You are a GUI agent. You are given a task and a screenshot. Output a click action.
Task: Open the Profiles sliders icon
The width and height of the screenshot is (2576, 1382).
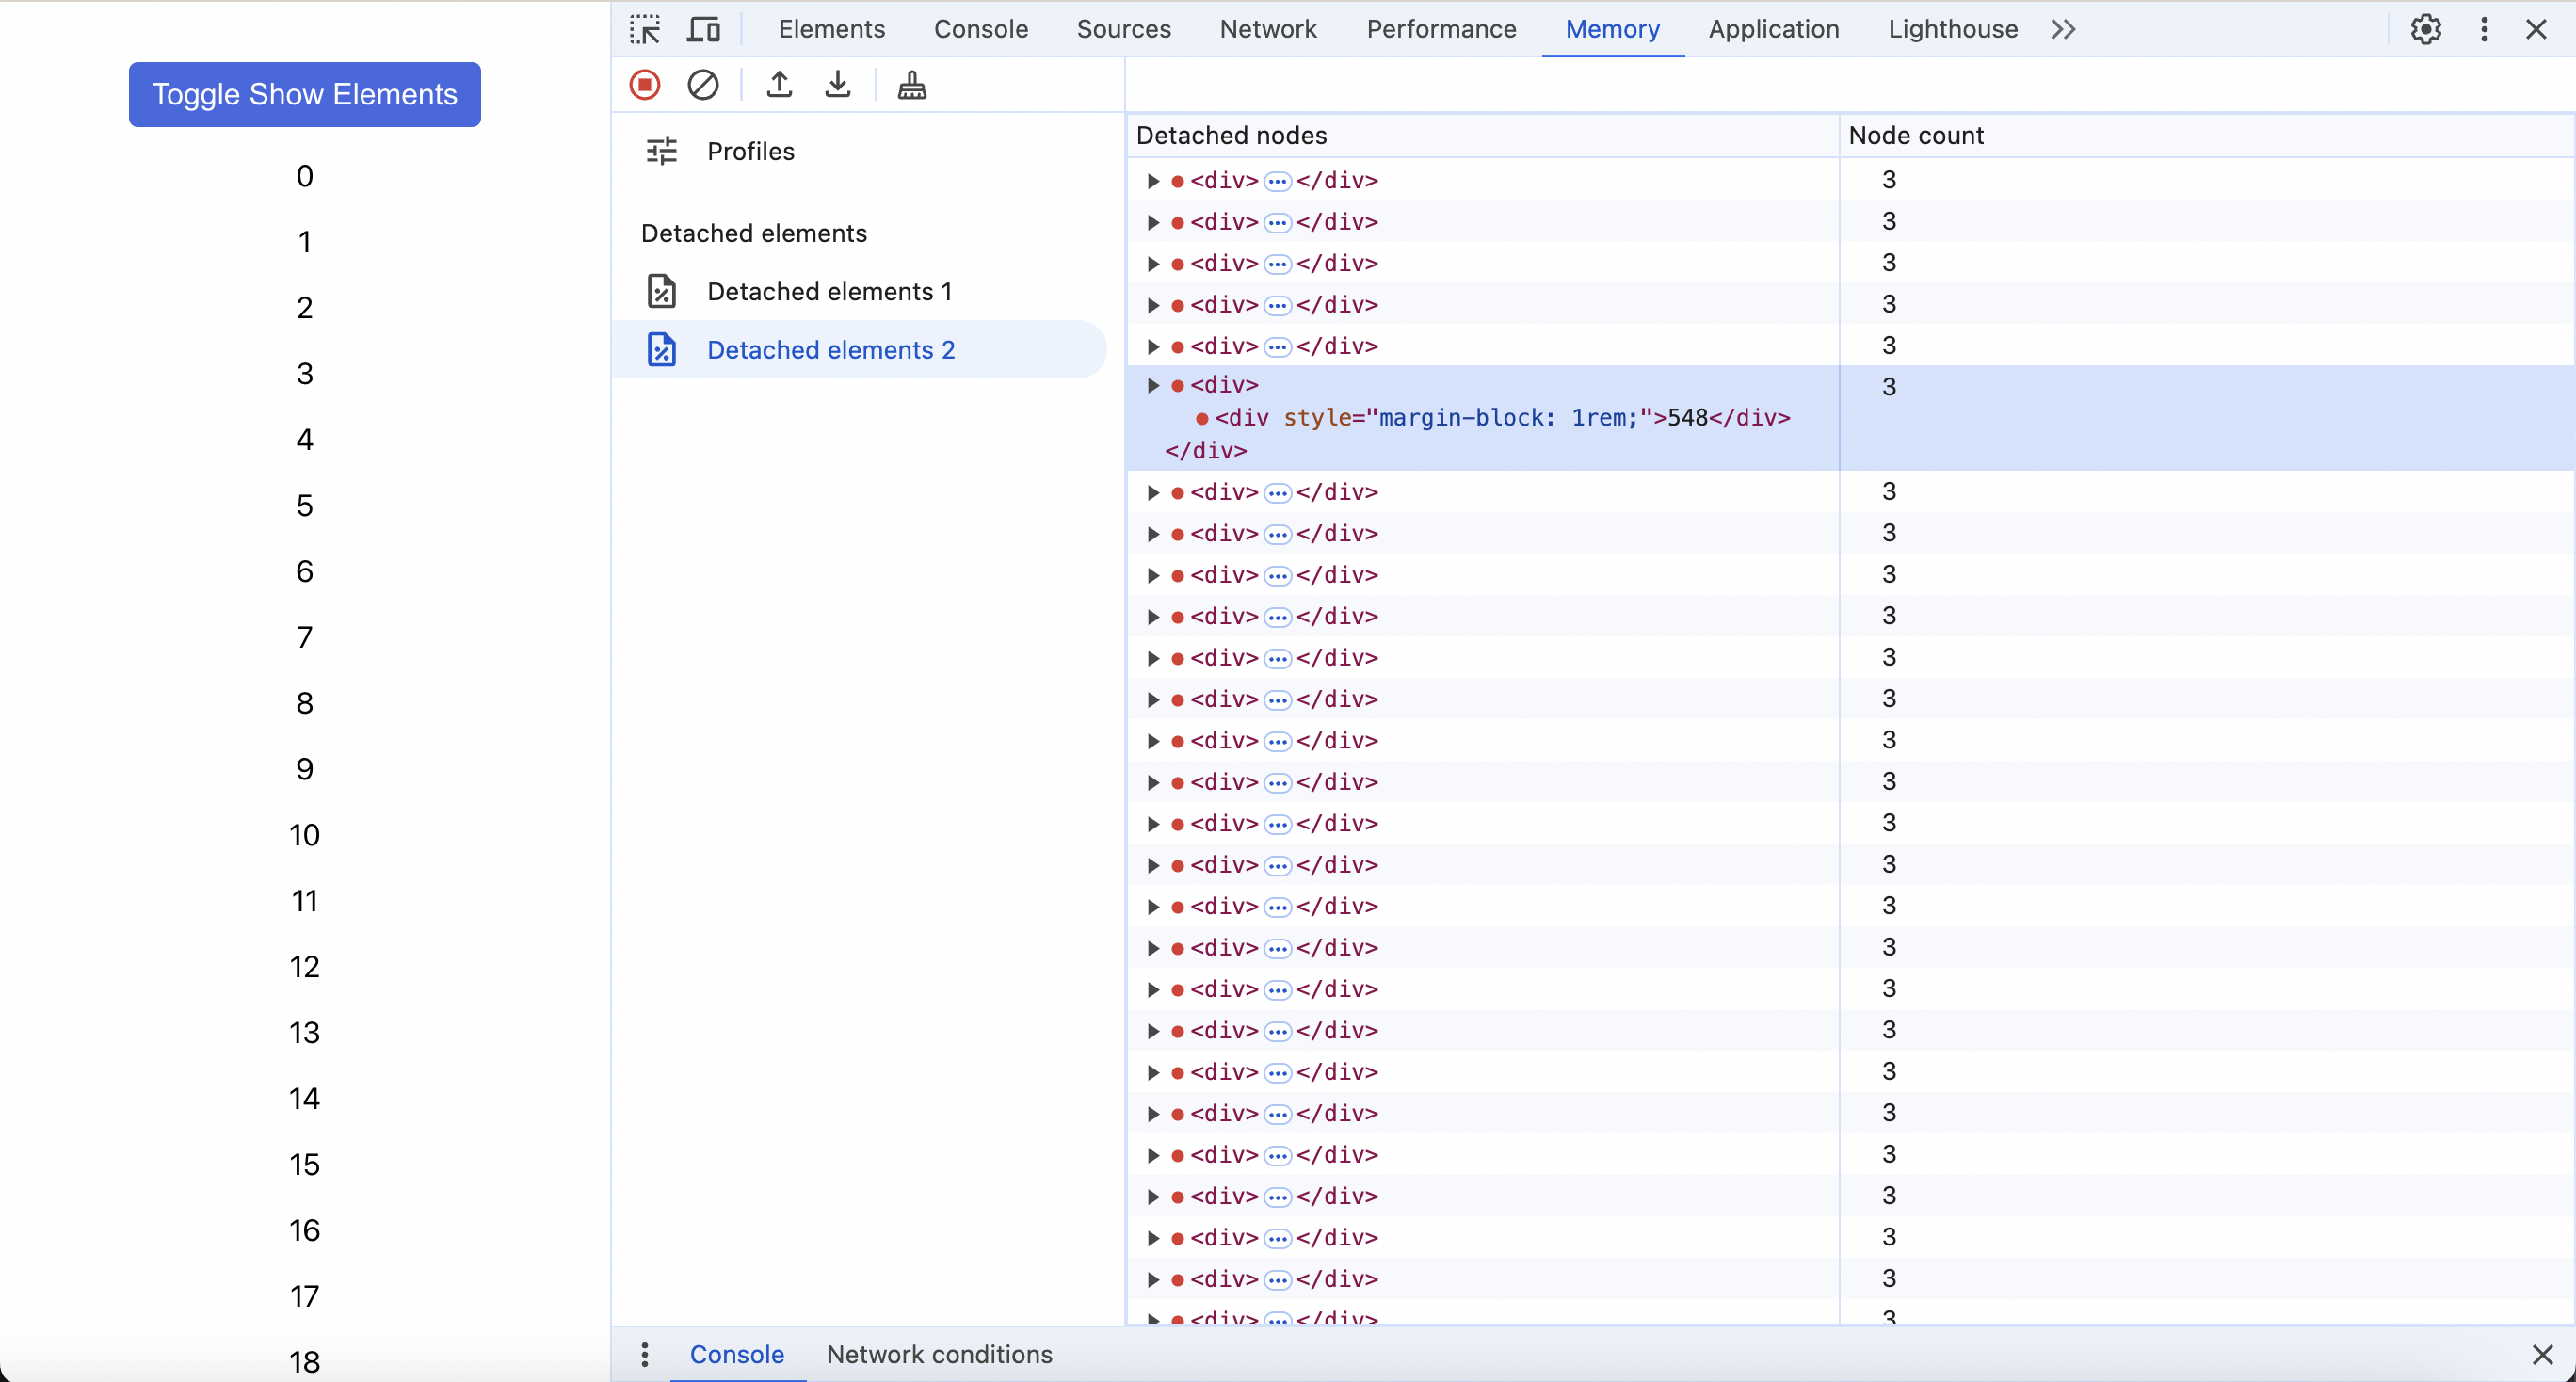point(661,151)
